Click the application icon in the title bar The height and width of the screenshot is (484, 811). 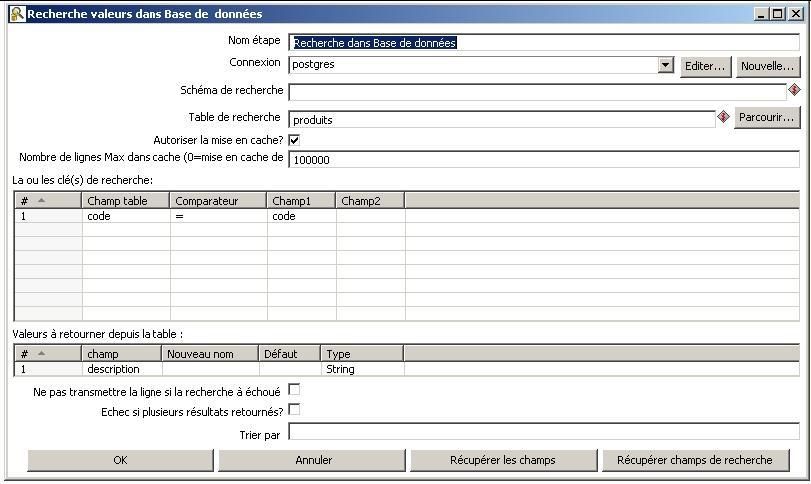[16, 14]
